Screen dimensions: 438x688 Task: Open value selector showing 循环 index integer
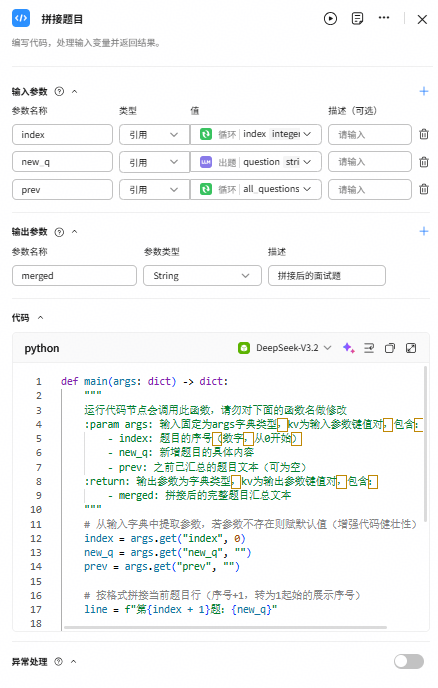pyautogui.click(x=256, y=134)
